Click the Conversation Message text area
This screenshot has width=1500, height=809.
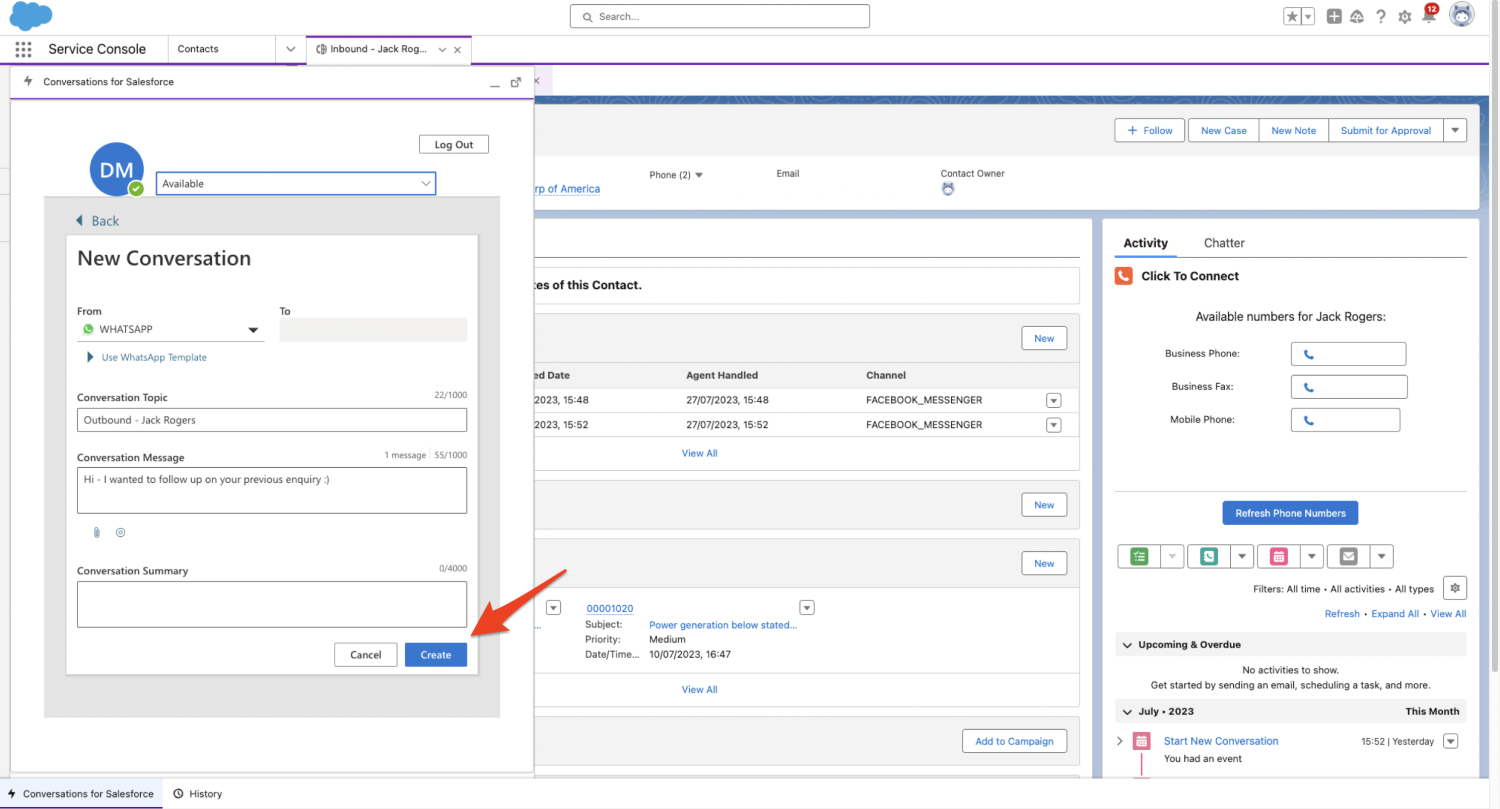click(272, 490)
